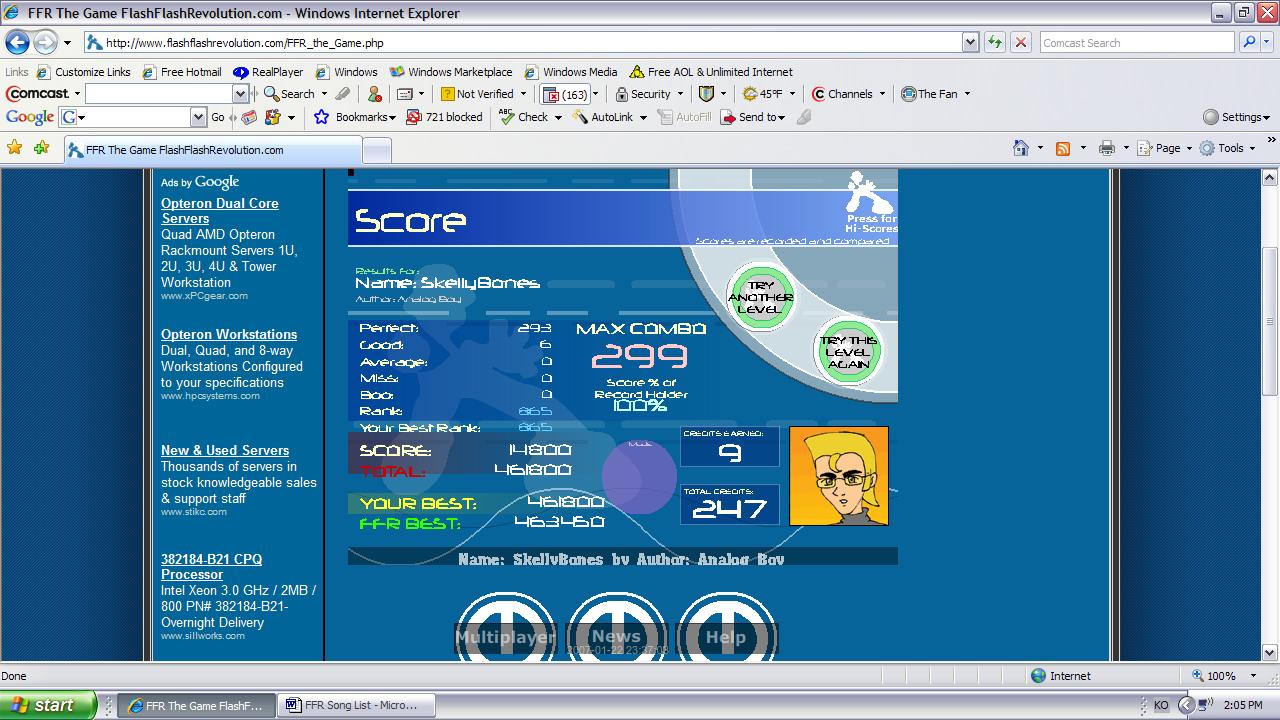Toggle the AutoLink toolbar button
Viewport: 1280px width, 720px height.
[604, 117]
